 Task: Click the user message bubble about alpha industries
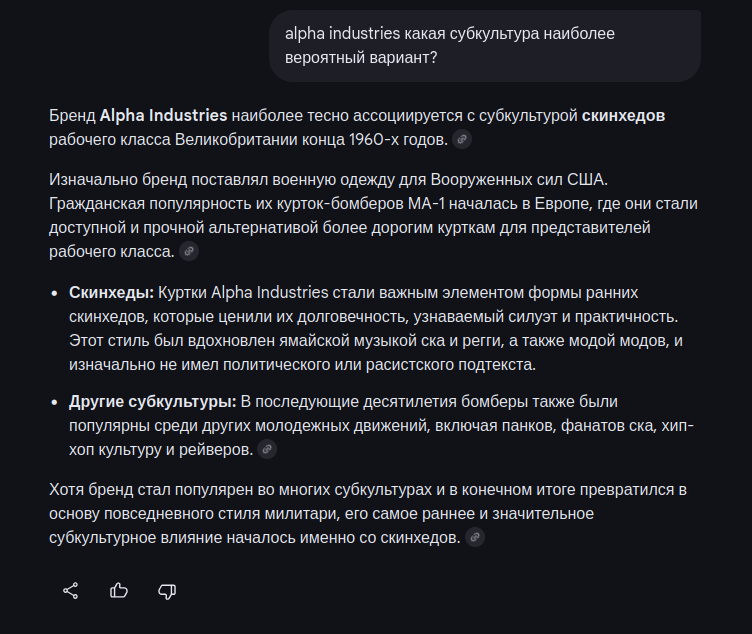pos(484,46)
